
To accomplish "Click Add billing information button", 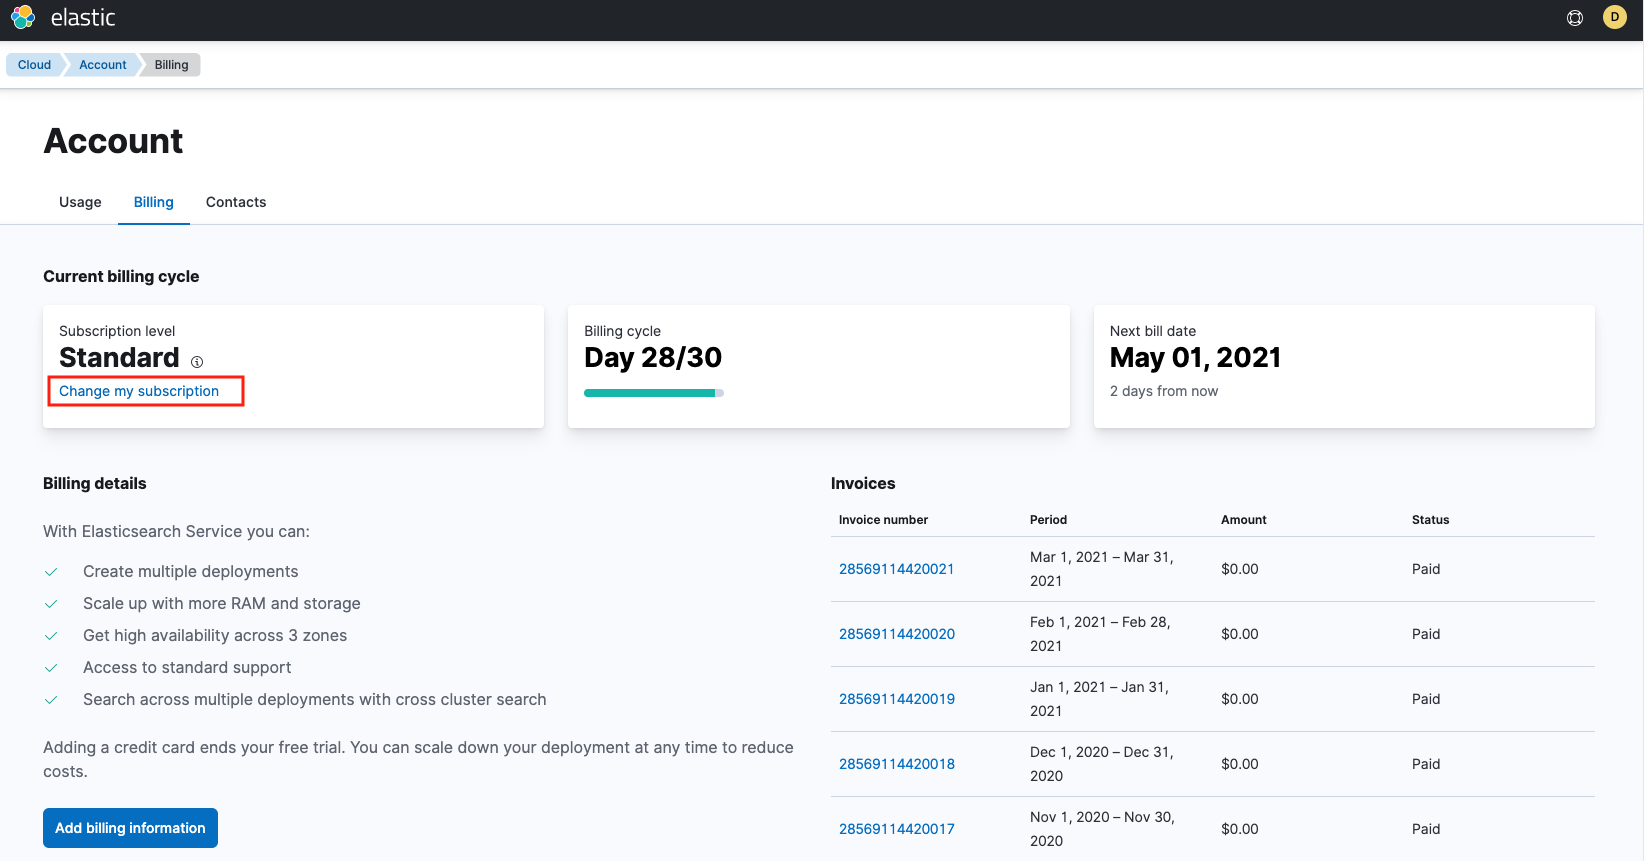I will [130, 828].
